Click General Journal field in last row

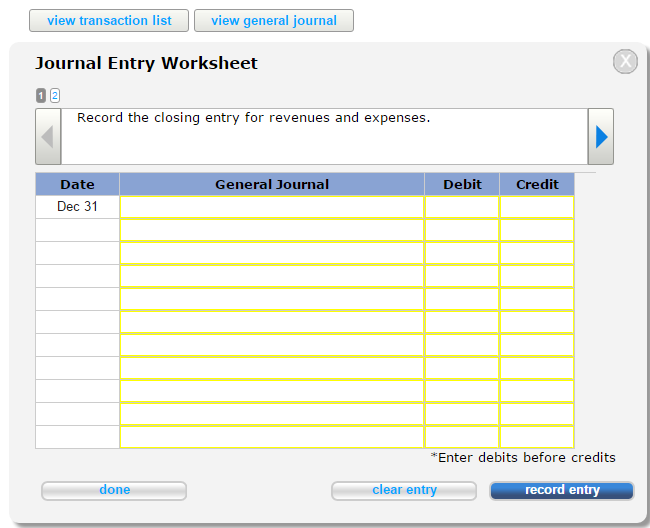click(x=272, y=437)
